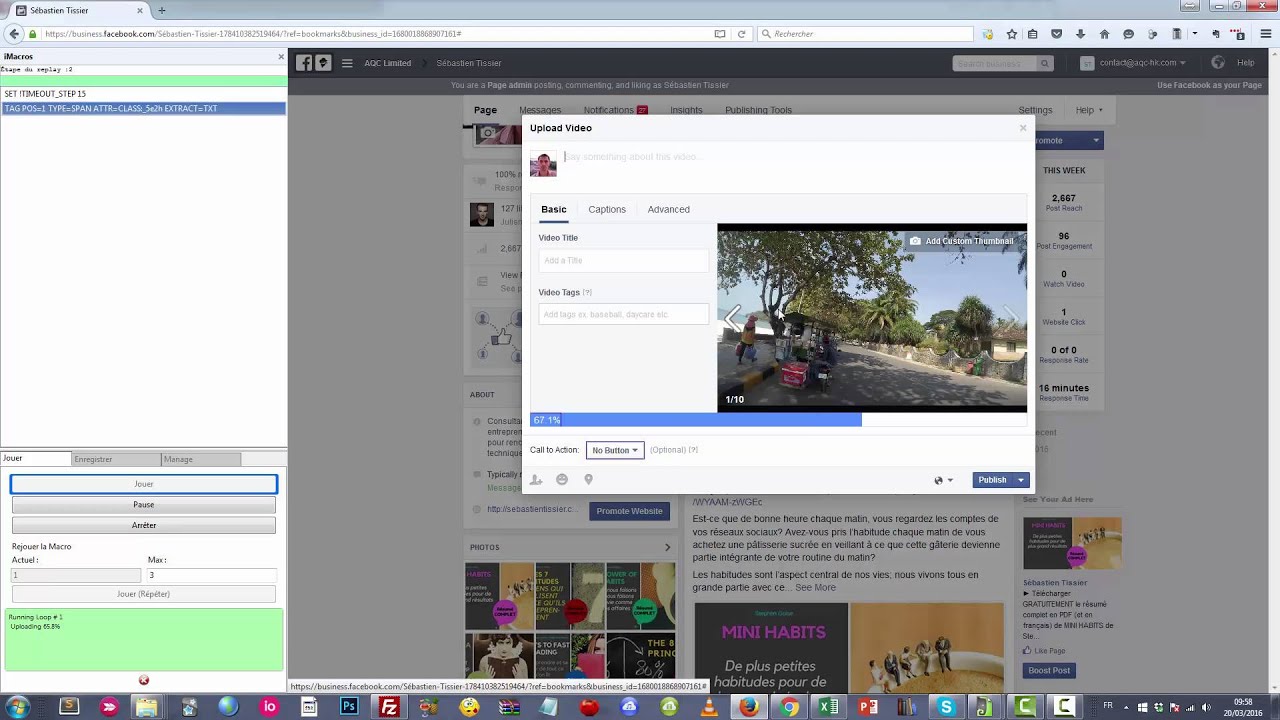Open a new browser tab
This screenshot has width=1280, height=720.
tap(162, 10)
